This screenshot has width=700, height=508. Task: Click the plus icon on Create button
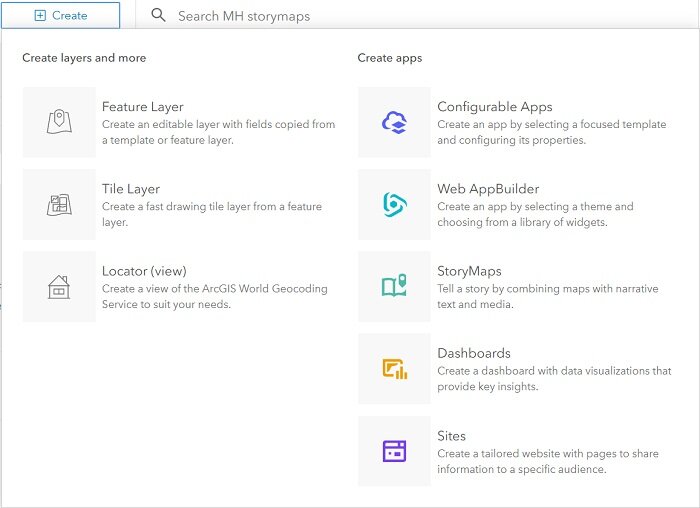pyautogui.click(x=40, y=15)
